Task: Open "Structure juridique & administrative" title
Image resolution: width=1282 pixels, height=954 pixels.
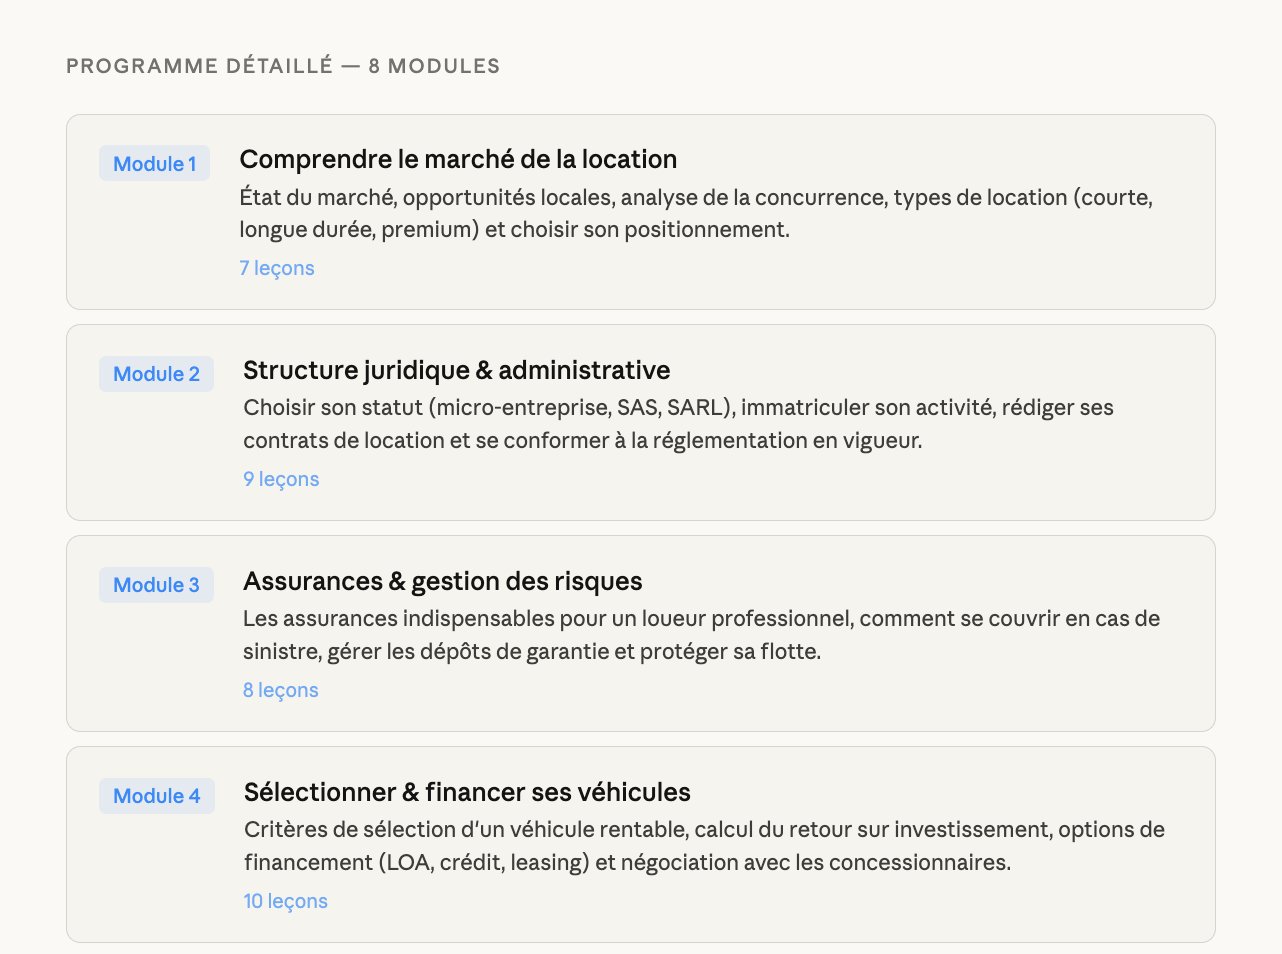Action: pos(456,370)
